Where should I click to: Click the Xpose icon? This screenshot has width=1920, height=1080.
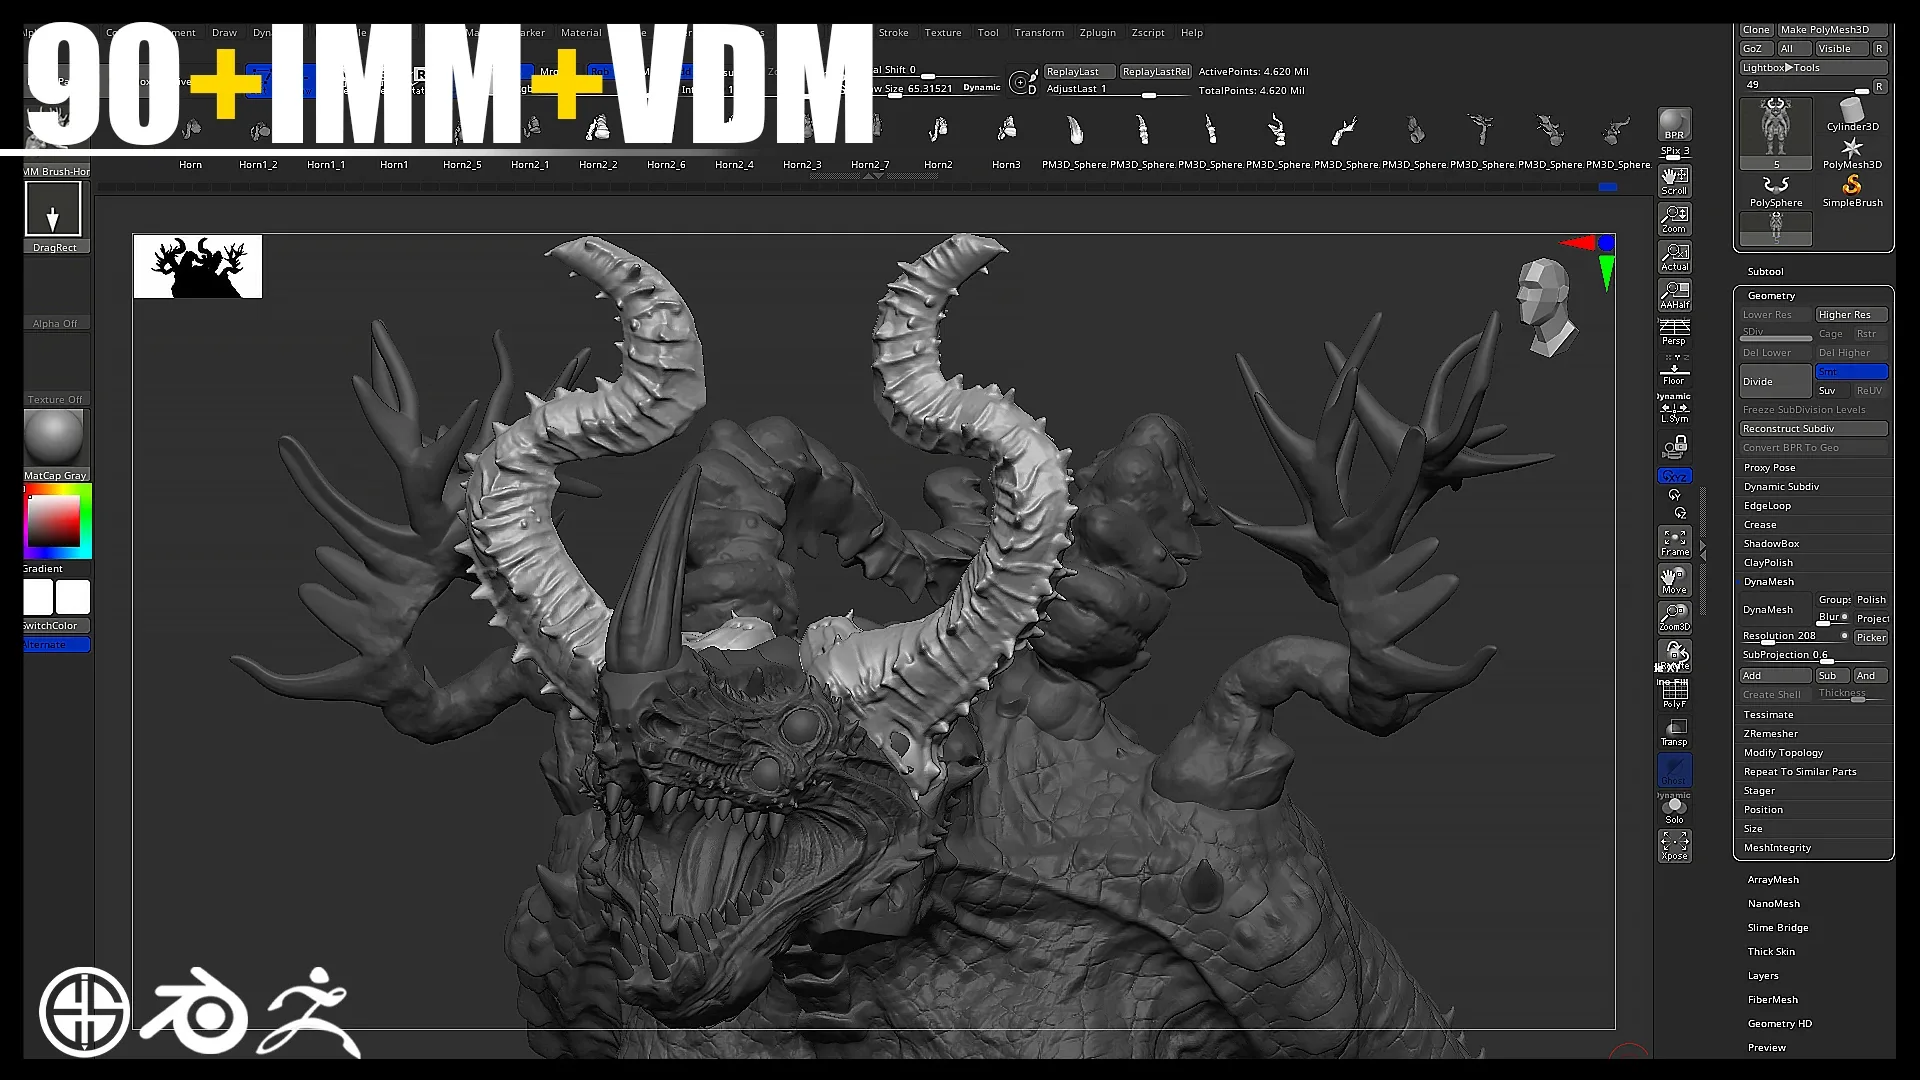[1674, 846]
